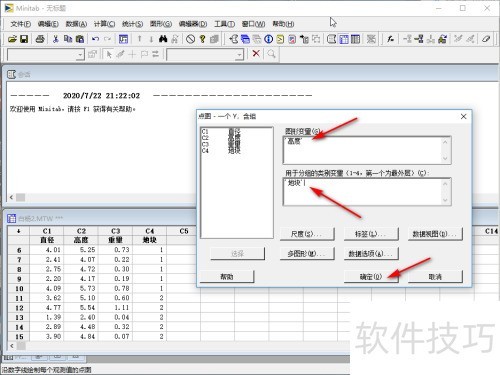Open the 图形(G) menu
This screenshot has height=375, width=500.
161,24
